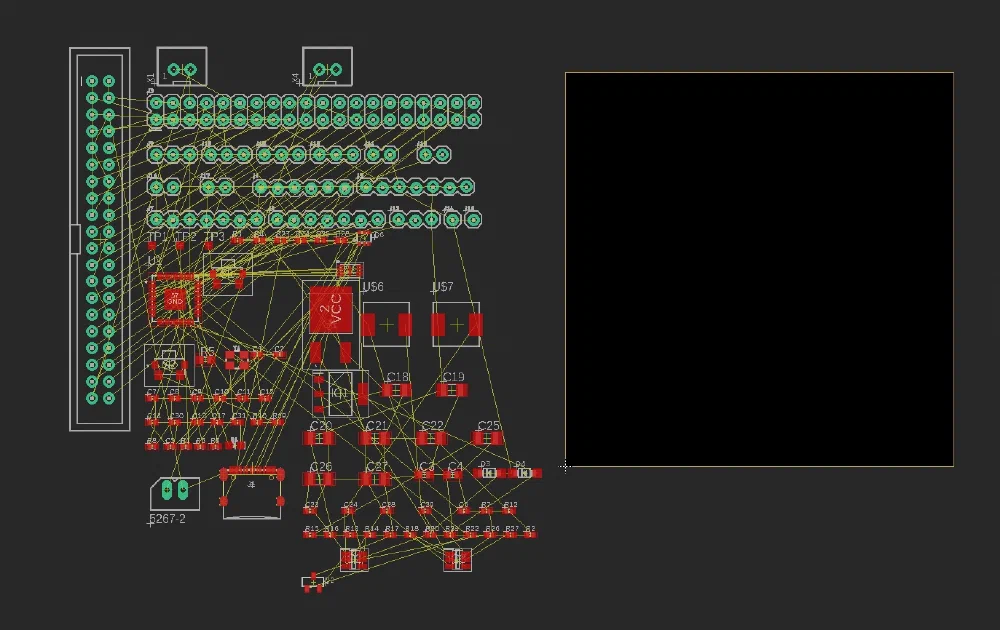Select the U$7 component footprint
This screenshot has height=630, width=1000.
pos(456,325)
